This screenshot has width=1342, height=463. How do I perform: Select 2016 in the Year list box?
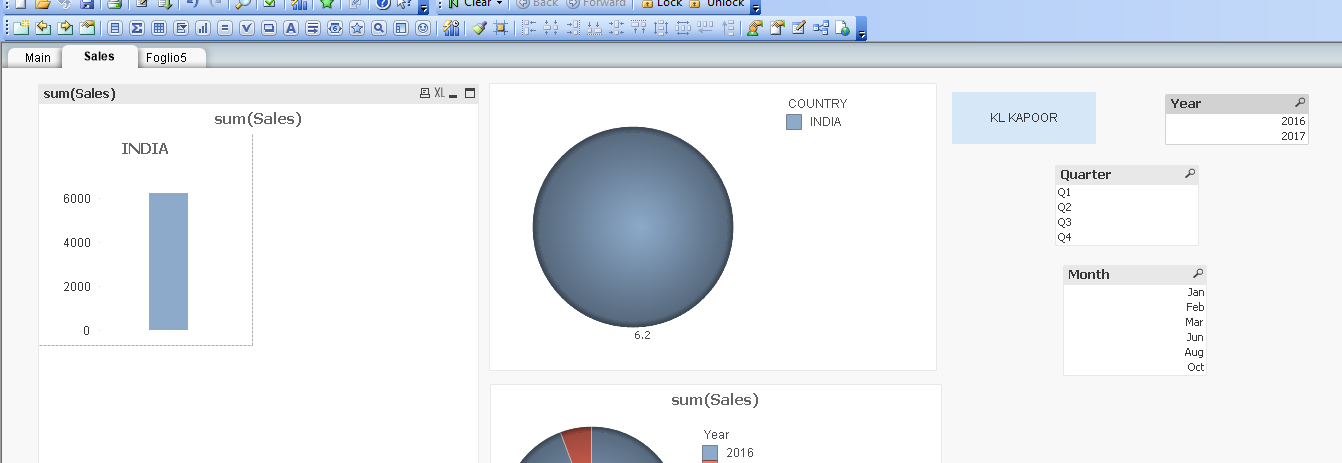[1238, 121]
